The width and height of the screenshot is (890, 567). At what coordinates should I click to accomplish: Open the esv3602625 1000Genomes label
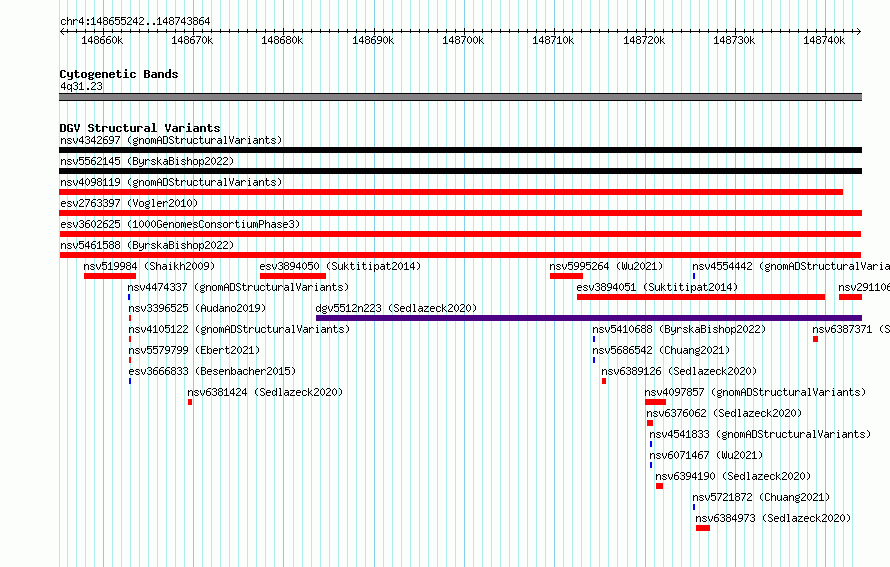tap(180, 224)
